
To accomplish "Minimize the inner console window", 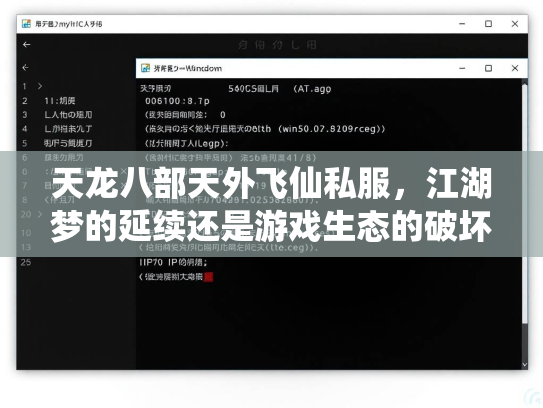I will point(462,68).
